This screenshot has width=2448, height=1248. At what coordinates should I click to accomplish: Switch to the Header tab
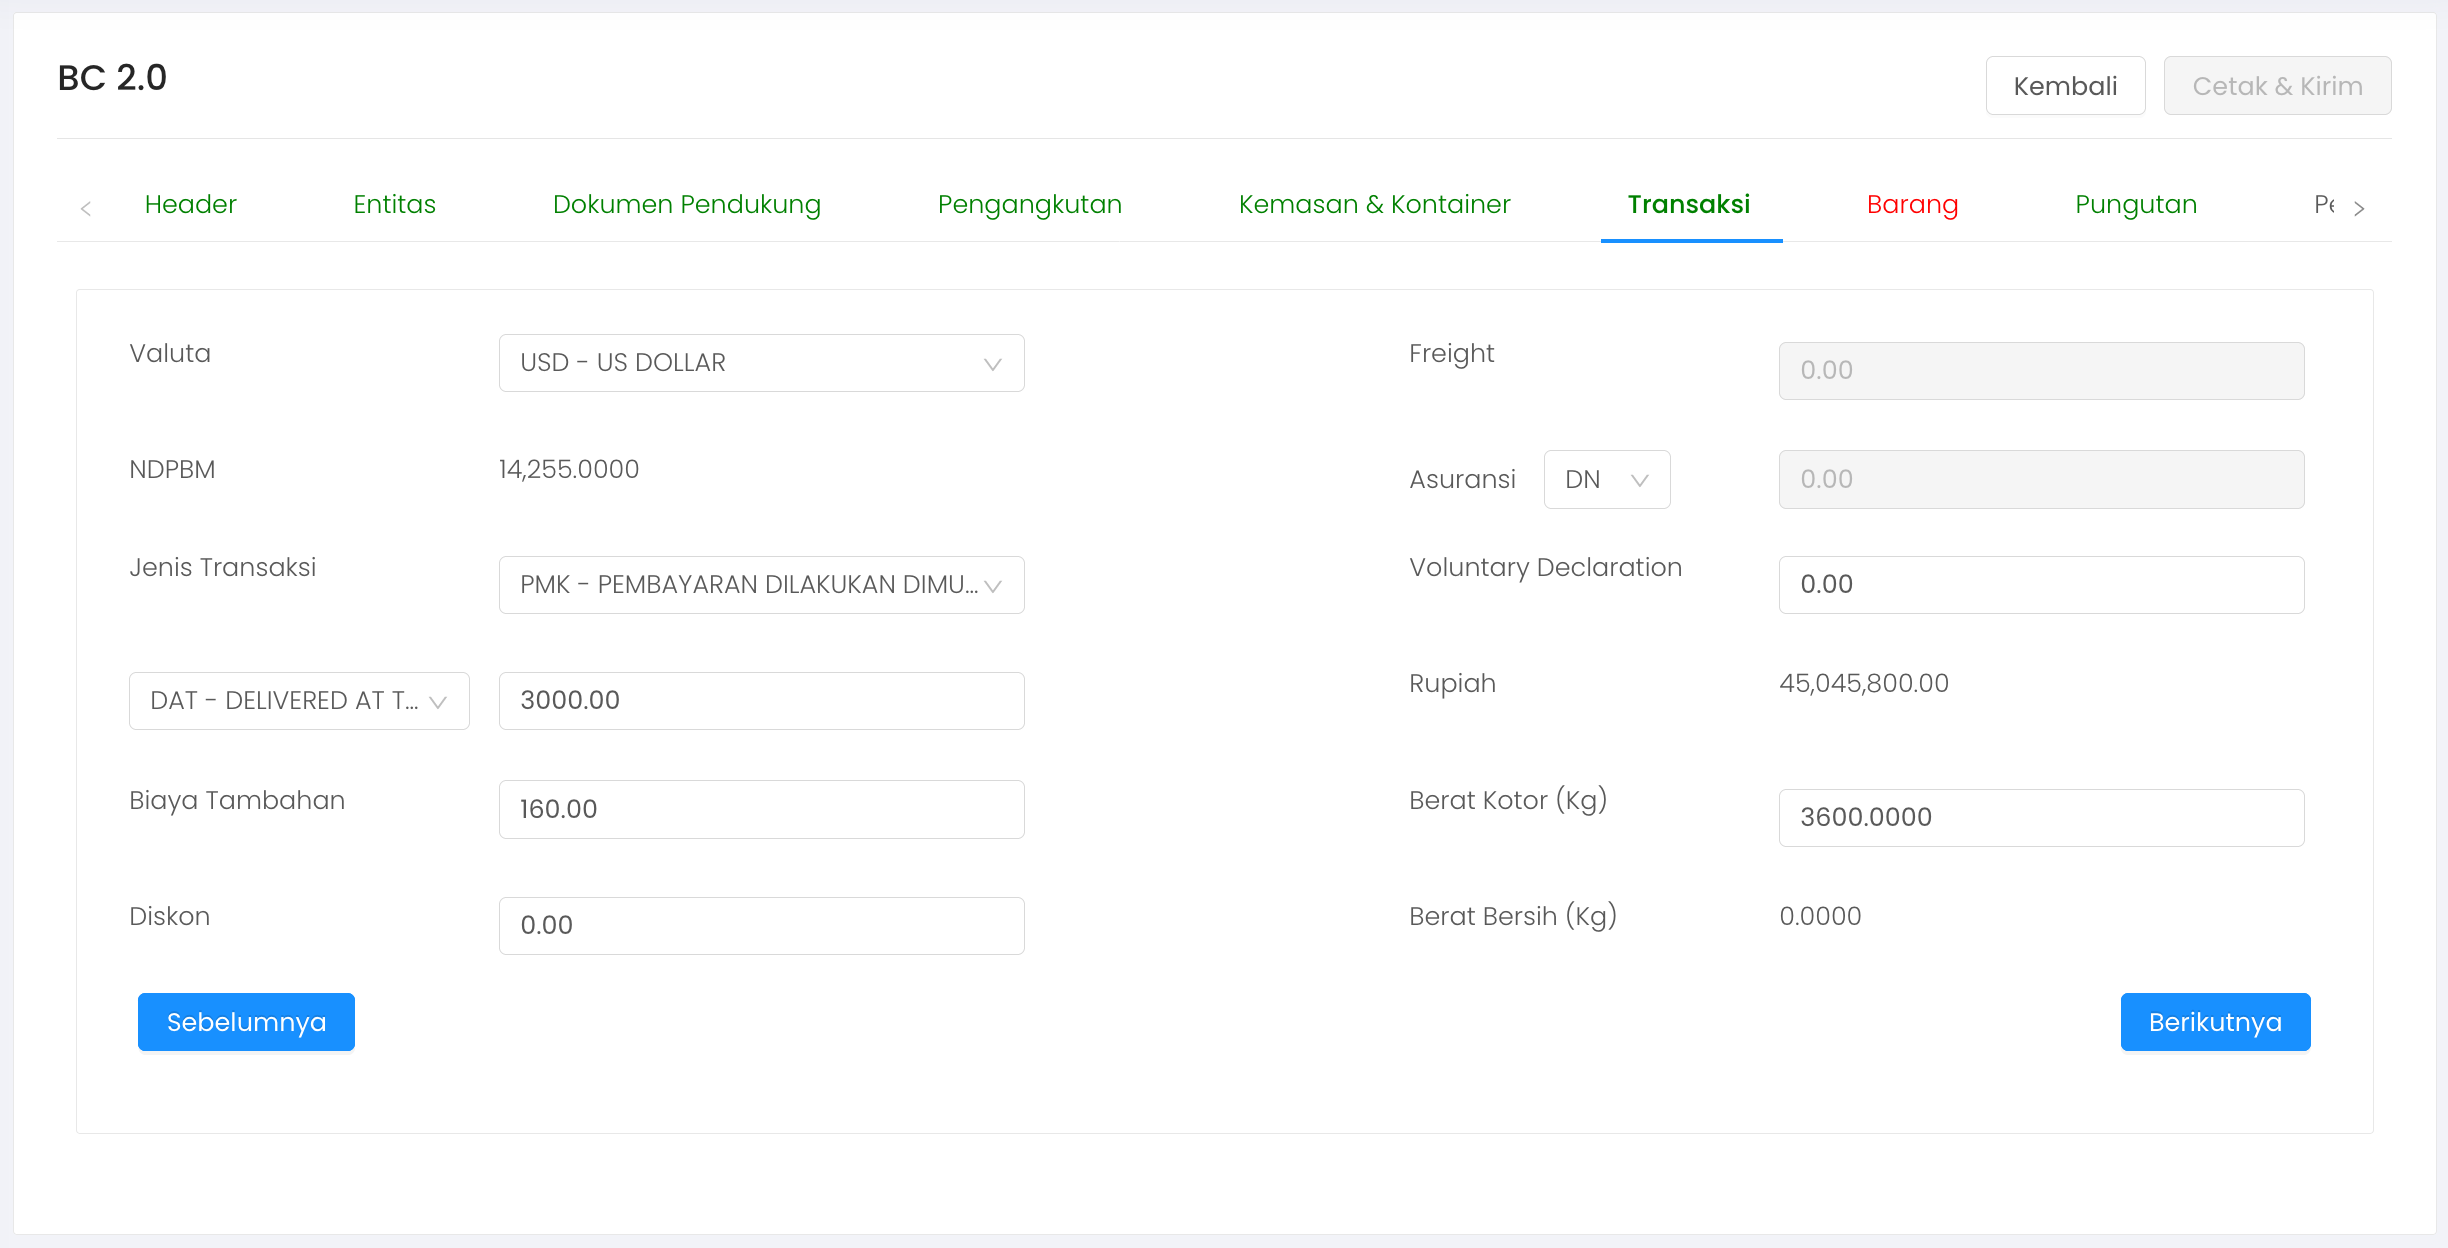[x=190, y=205]
